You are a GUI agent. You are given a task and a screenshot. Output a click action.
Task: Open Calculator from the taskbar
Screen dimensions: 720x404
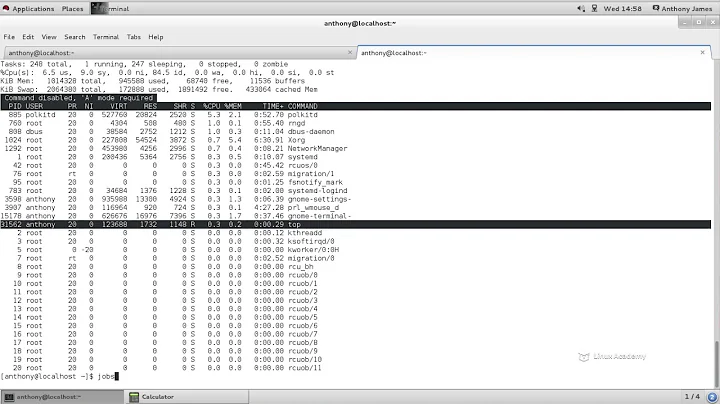pos(187,397)
